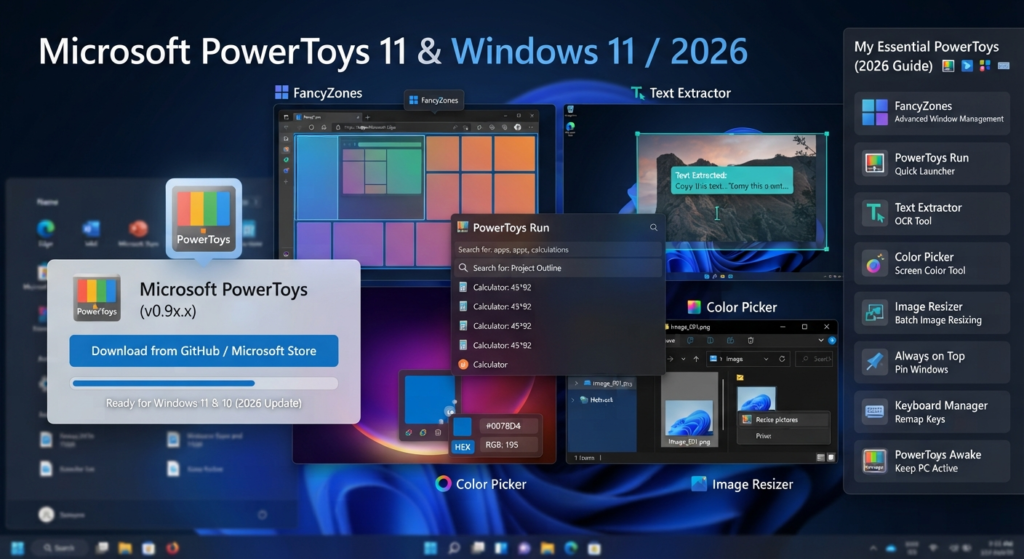Click the user avatar in Start menu
Screen dimensions: 1024x559
pos(46,515)
